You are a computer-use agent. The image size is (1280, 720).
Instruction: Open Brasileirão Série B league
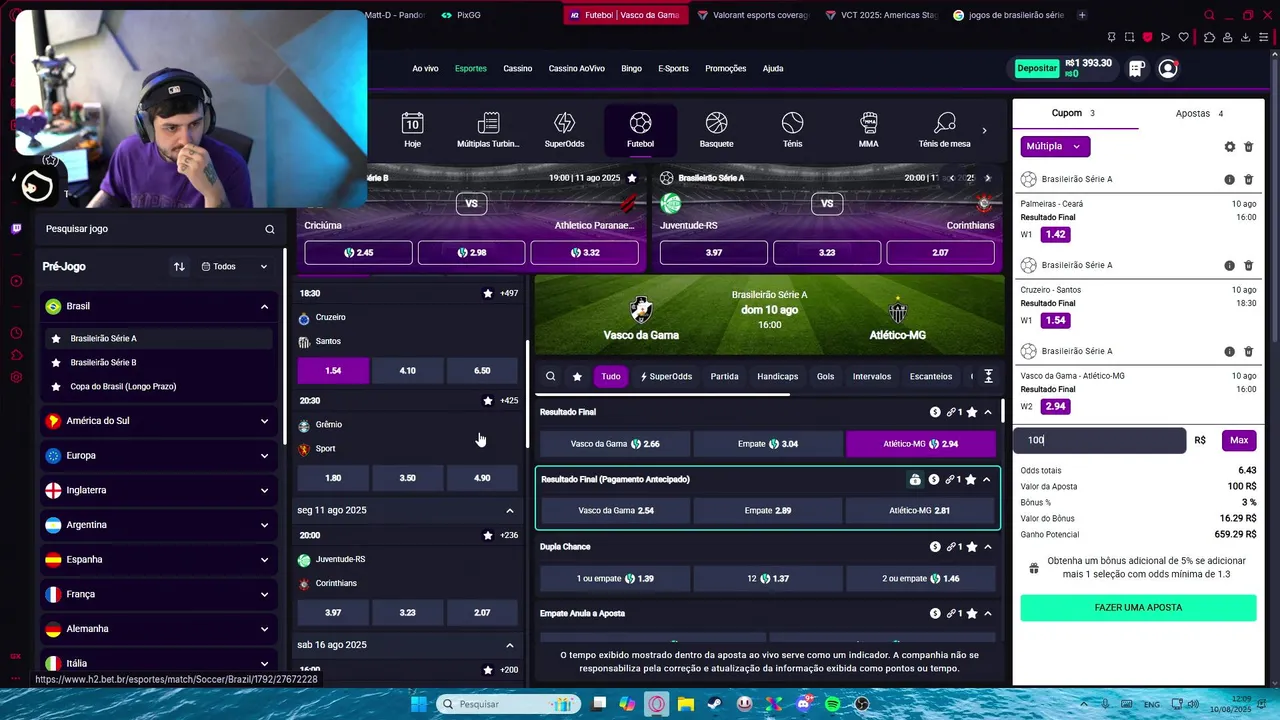[103, 363]
